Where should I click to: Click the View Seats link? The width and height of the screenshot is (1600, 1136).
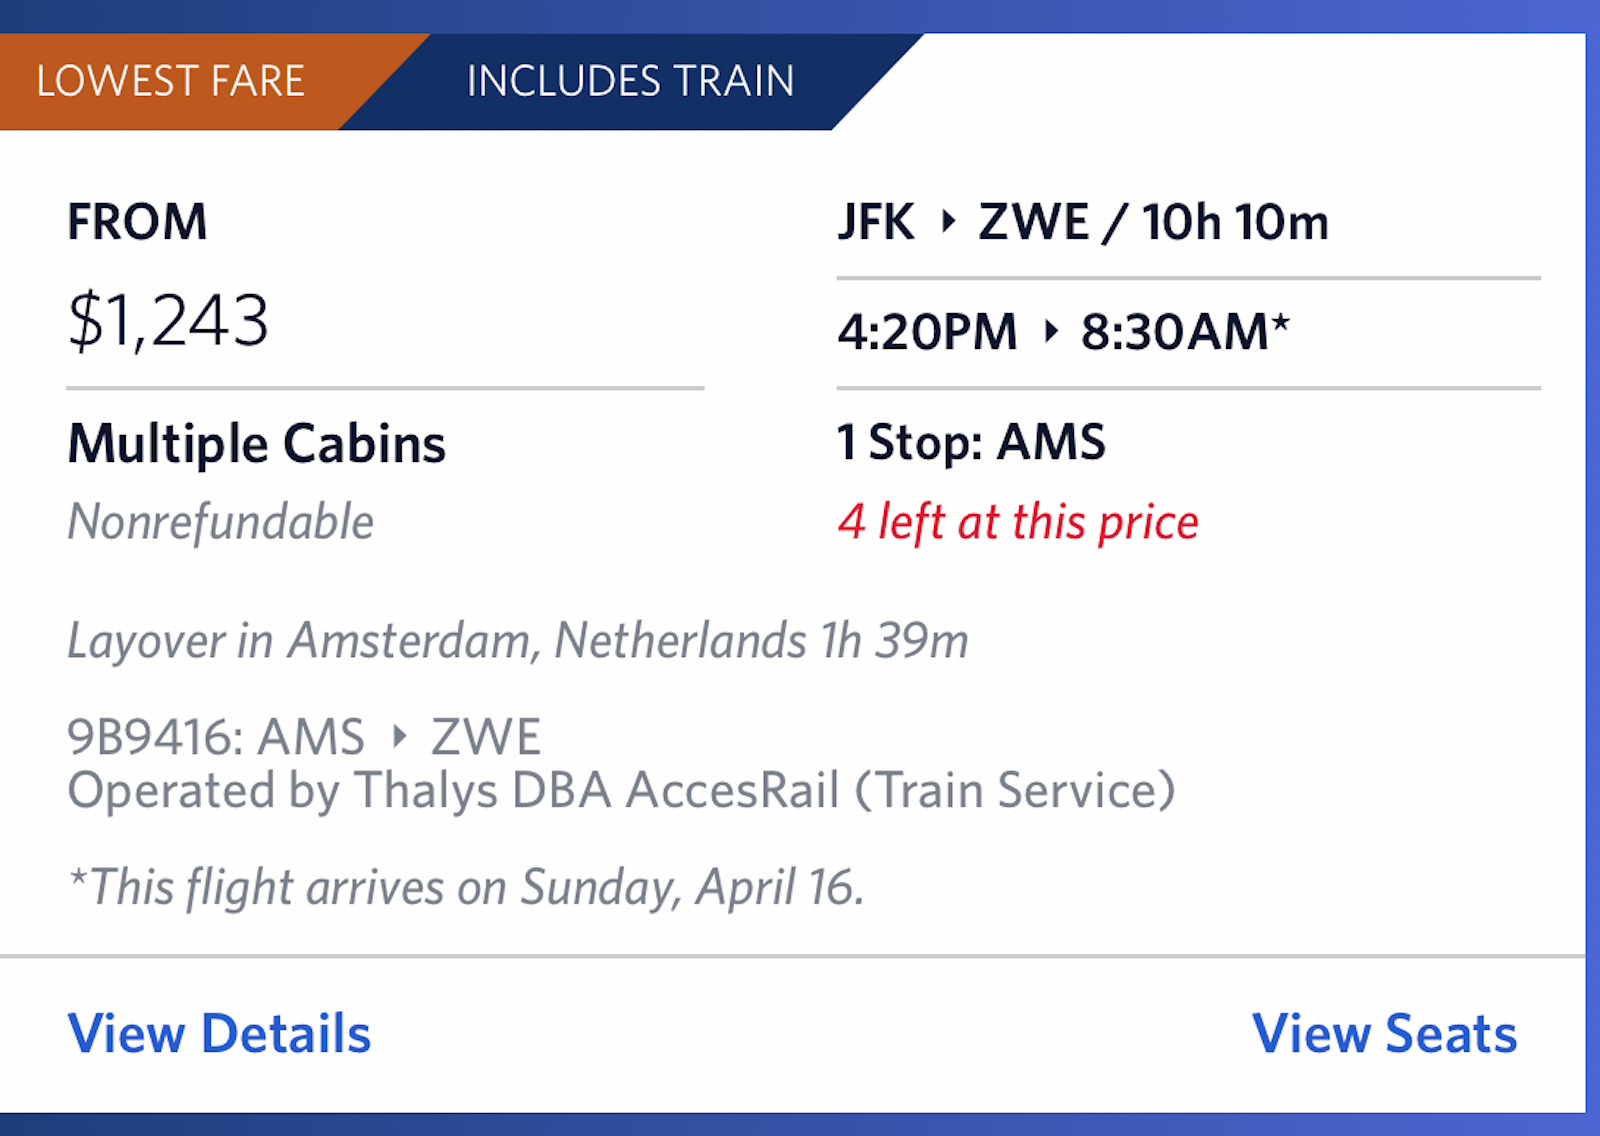1383,1034
